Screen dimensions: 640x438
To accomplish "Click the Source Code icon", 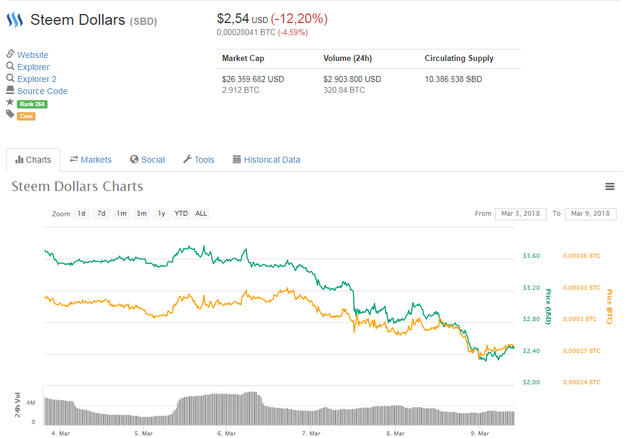I will click(x=10, y=91).
